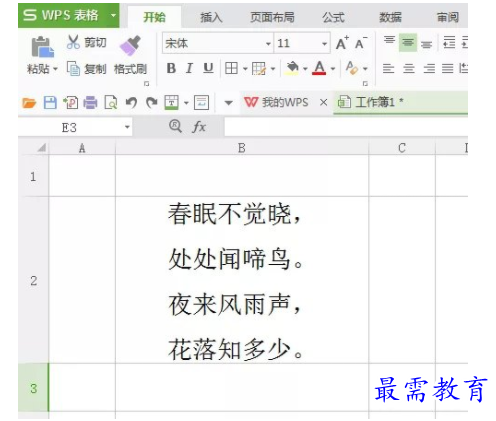
Task: Open clipboard group dialog launcher
Action: [x=146, y=83]
